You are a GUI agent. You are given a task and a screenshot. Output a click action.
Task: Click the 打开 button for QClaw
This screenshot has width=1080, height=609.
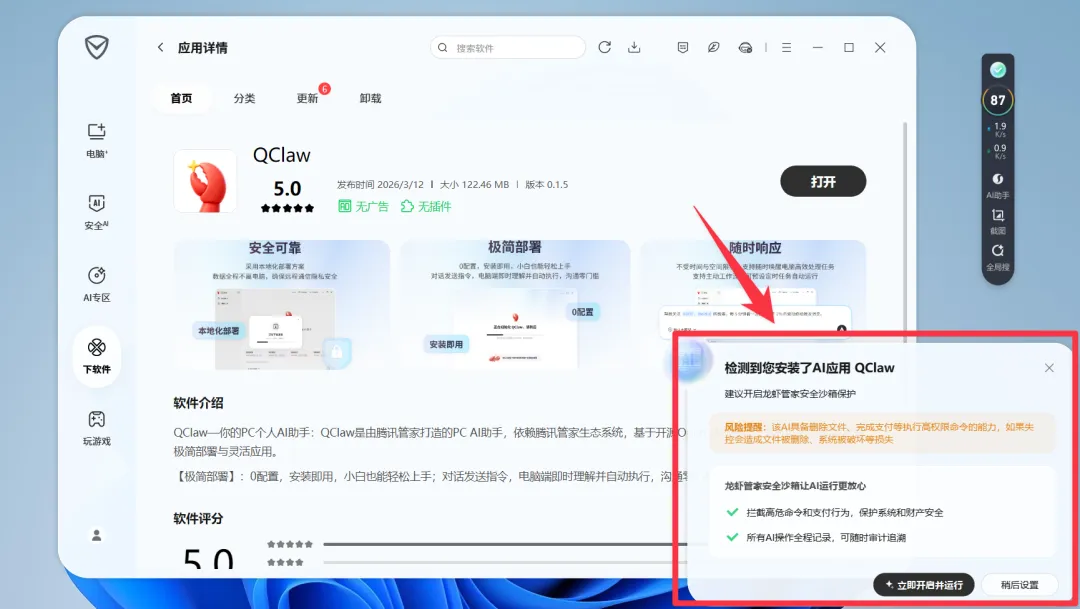click(x=823, y=181)
